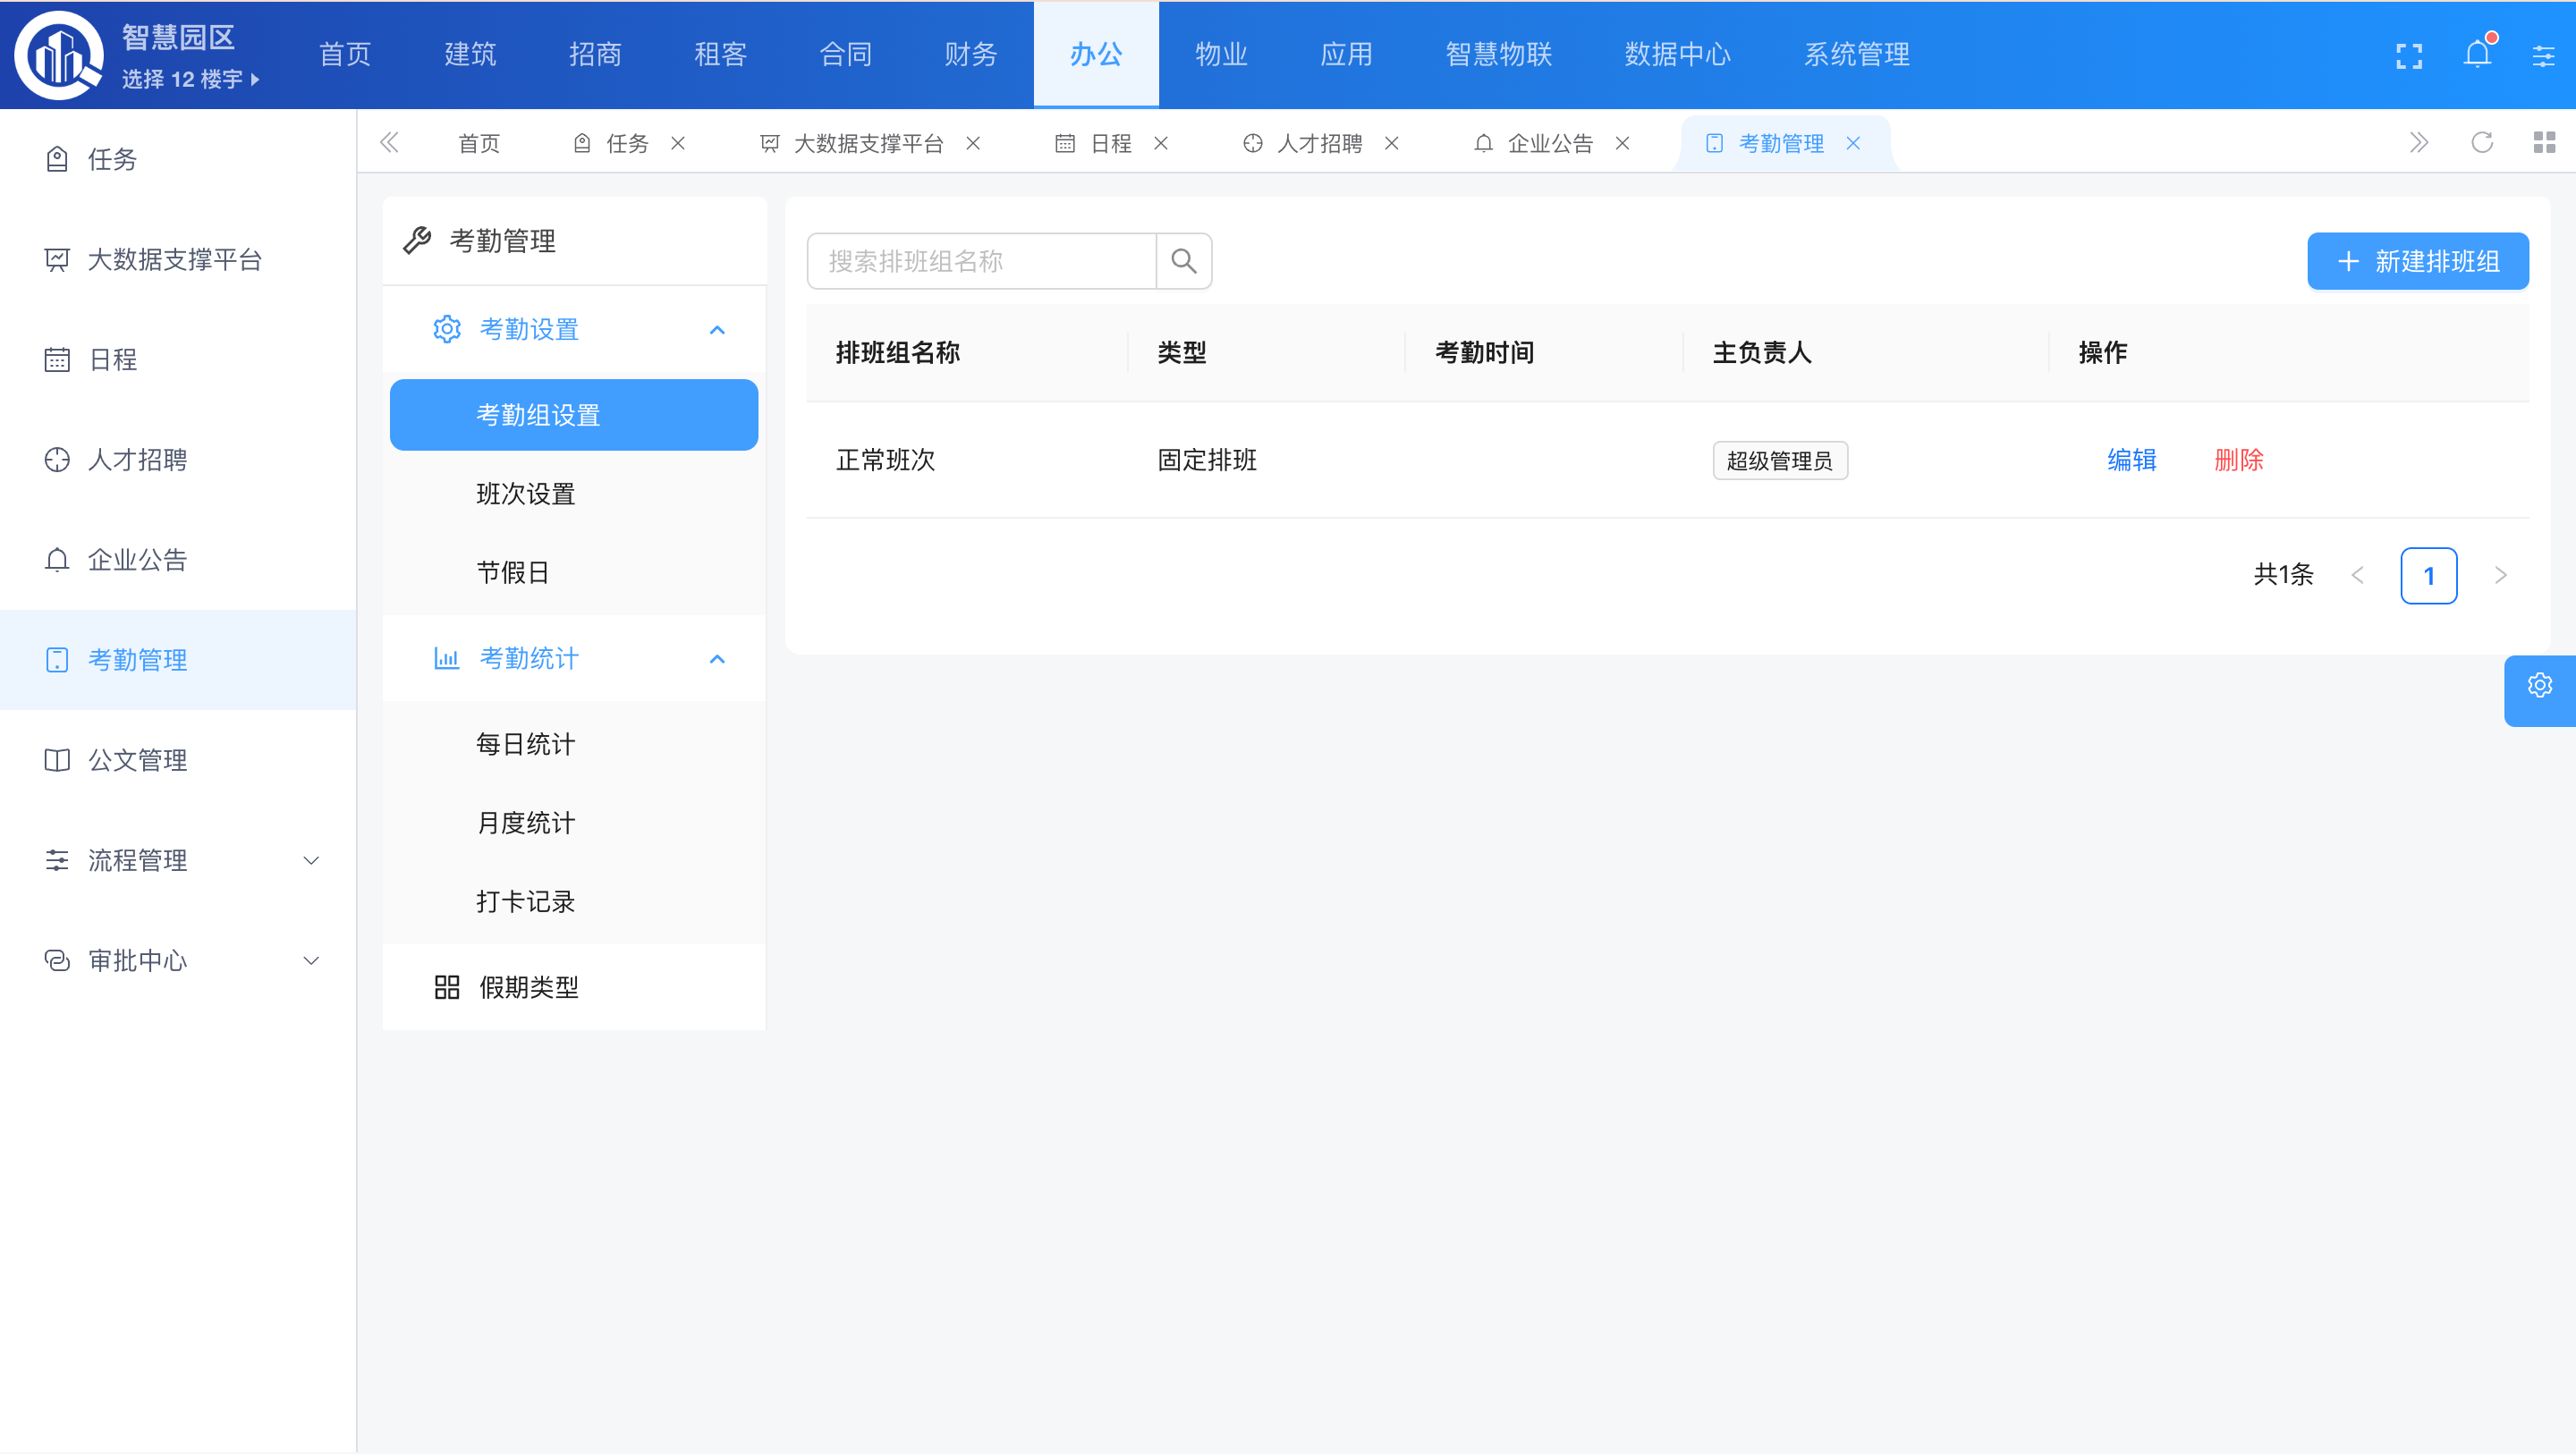Open the 企业公告 page tab
Viewport: 2576px width, 1454px height.
pyautogui.click(x=1549, y=144)
